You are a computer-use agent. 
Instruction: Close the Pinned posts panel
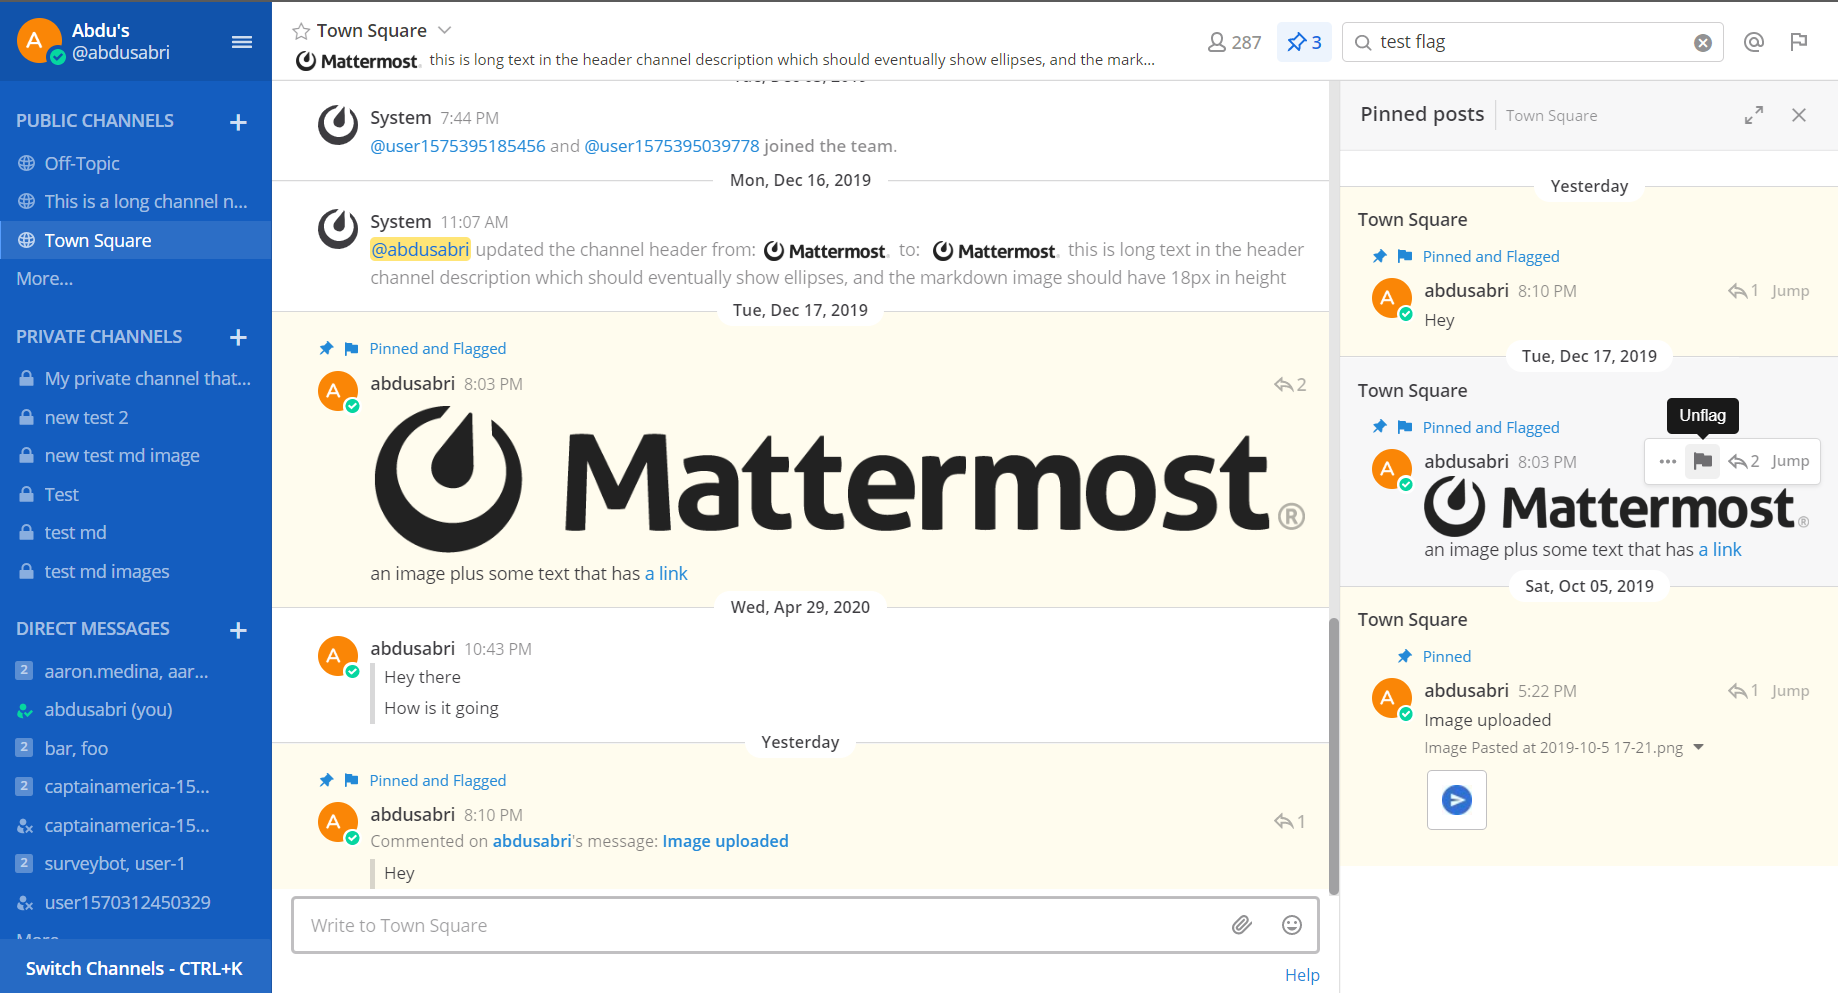tap(1799, 115)
